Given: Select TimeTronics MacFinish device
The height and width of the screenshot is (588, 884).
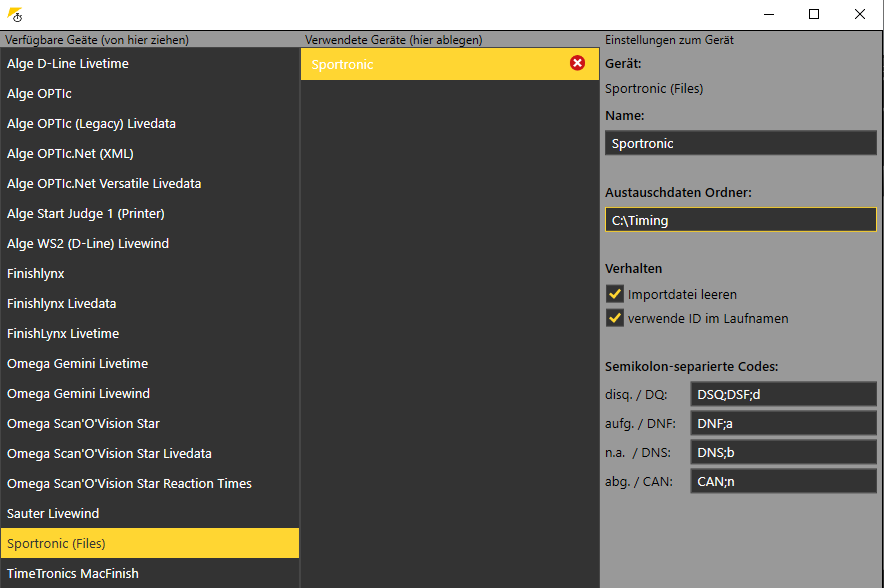Looking at the screenshot, I should [150, 573].
